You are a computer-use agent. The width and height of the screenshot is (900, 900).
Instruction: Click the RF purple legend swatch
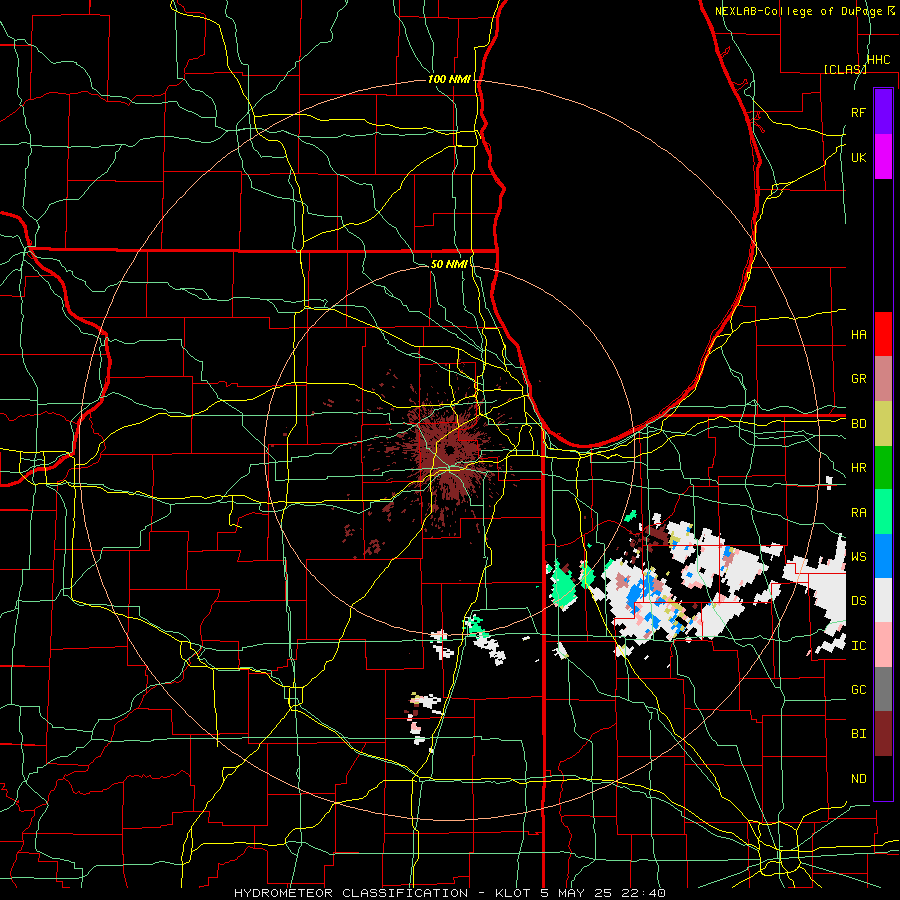coord(883,111)
